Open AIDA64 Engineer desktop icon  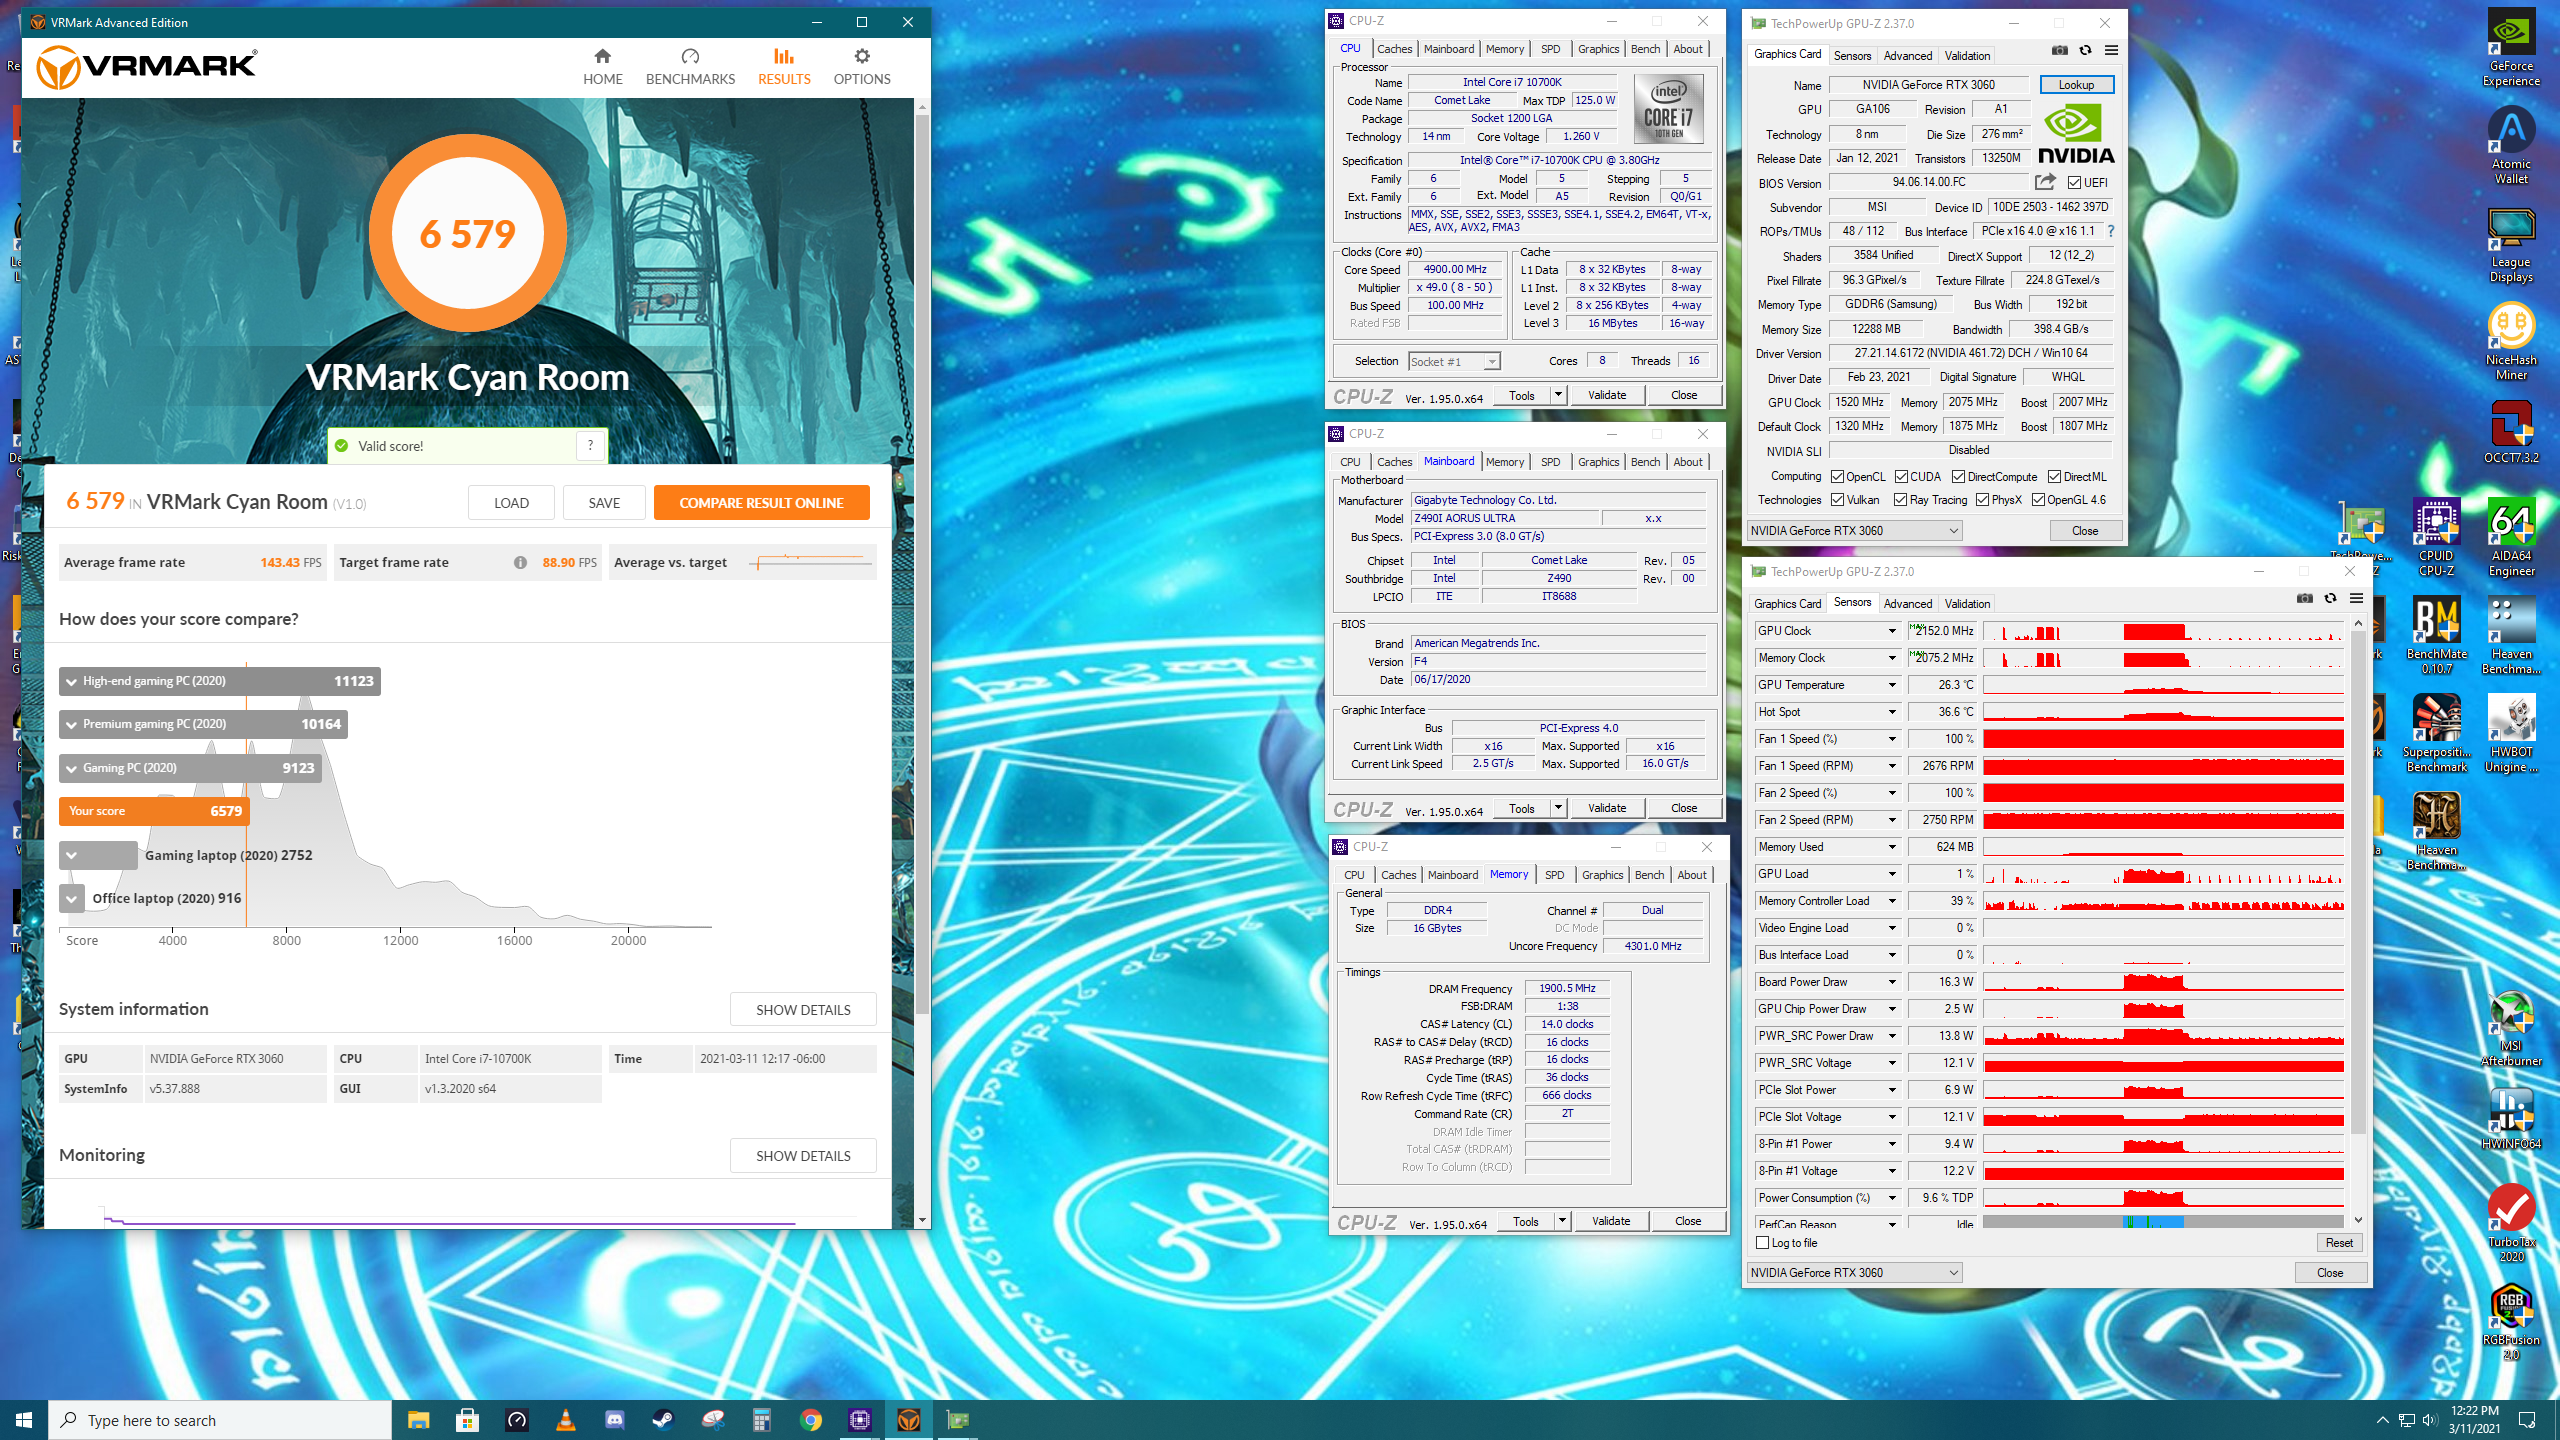(x=2511, y=538)
